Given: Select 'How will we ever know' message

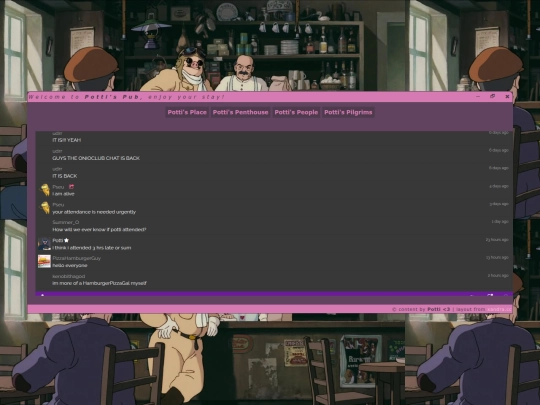Looking at the screenshot, I should (99, 230).
